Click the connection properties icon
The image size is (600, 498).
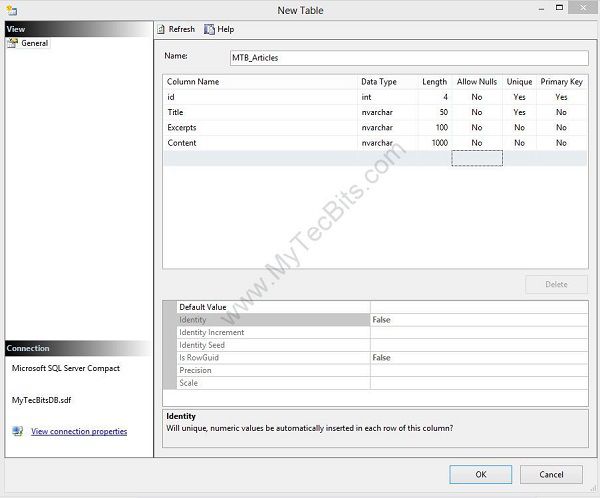coord(17,431)
